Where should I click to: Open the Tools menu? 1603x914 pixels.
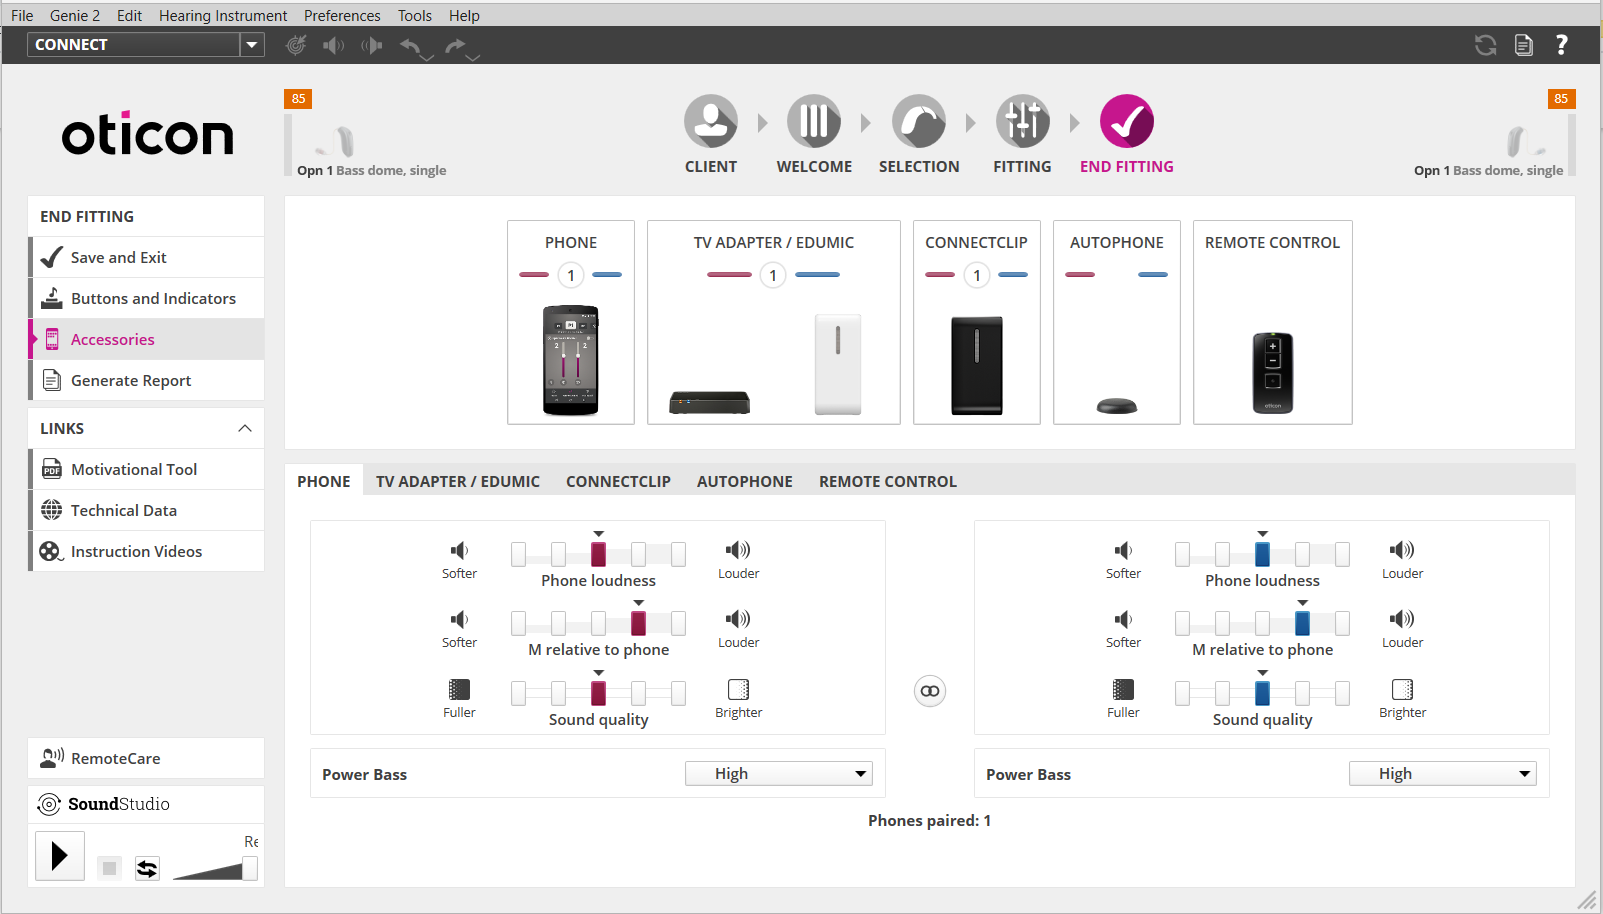[415, 15]
